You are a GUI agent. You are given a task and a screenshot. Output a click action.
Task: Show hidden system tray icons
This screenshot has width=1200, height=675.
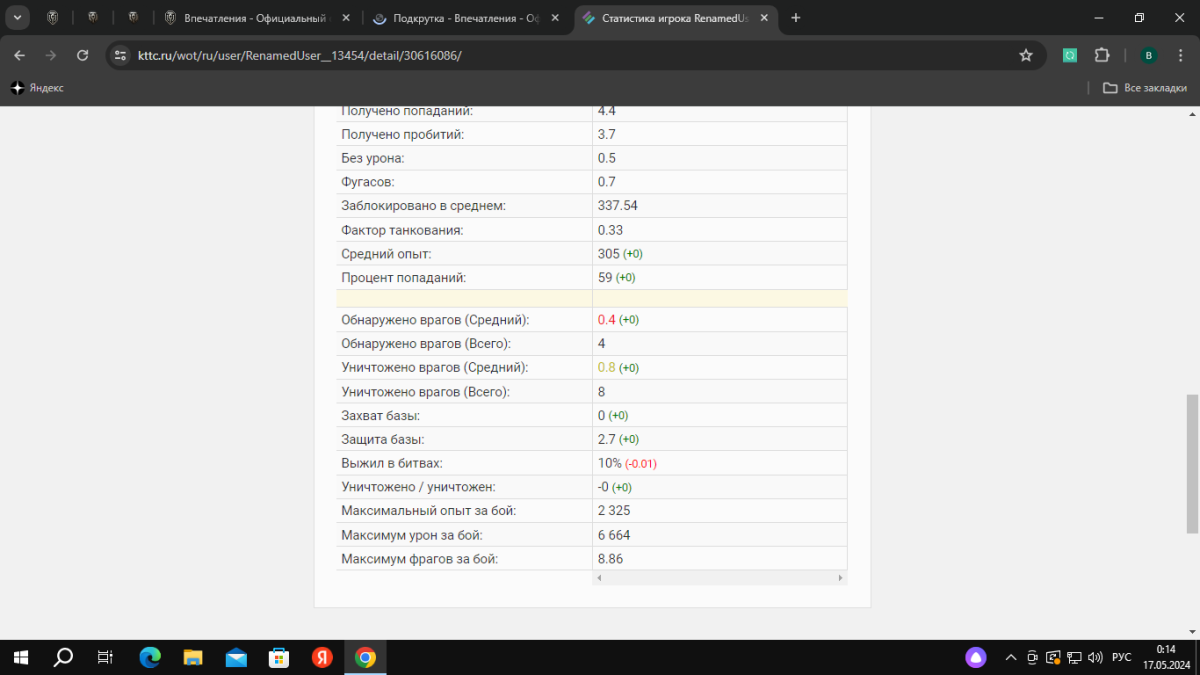[x=1012, y=657]
